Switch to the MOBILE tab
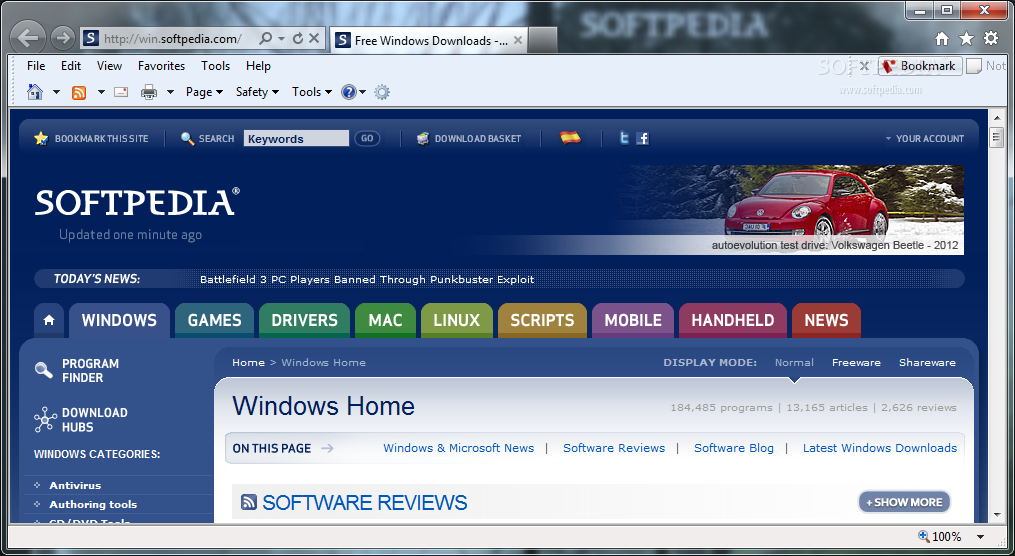The height and width of the screenshot is (556, 1015). click(x=633, y=320)
